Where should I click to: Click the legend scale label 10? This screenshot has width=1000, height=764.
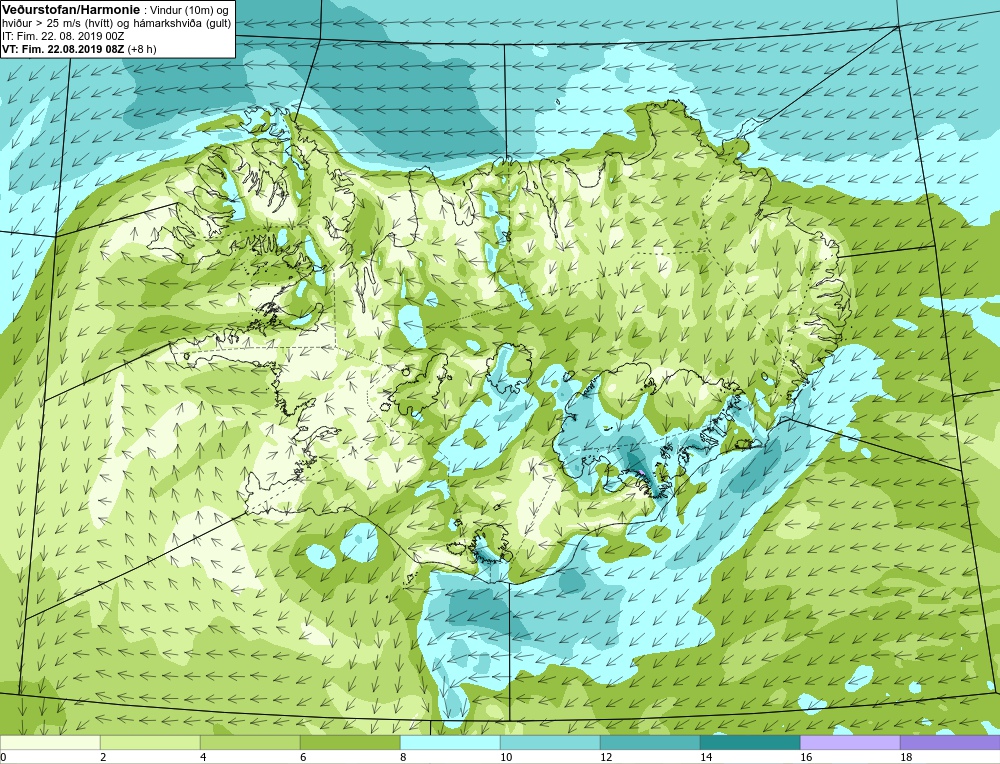(x=506, y=757)
